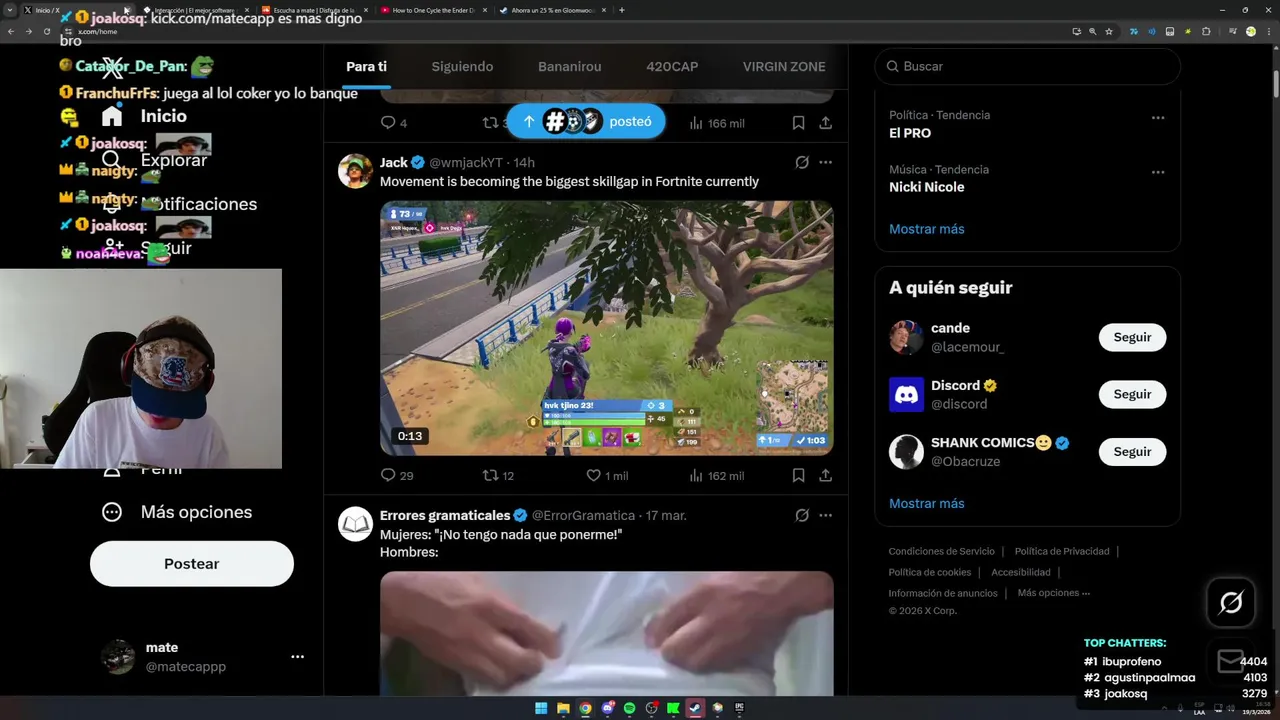Viewport: 1280px width, 720px height.
Task: Open Jack's profile avatar
Action: [x=355, y=171]
